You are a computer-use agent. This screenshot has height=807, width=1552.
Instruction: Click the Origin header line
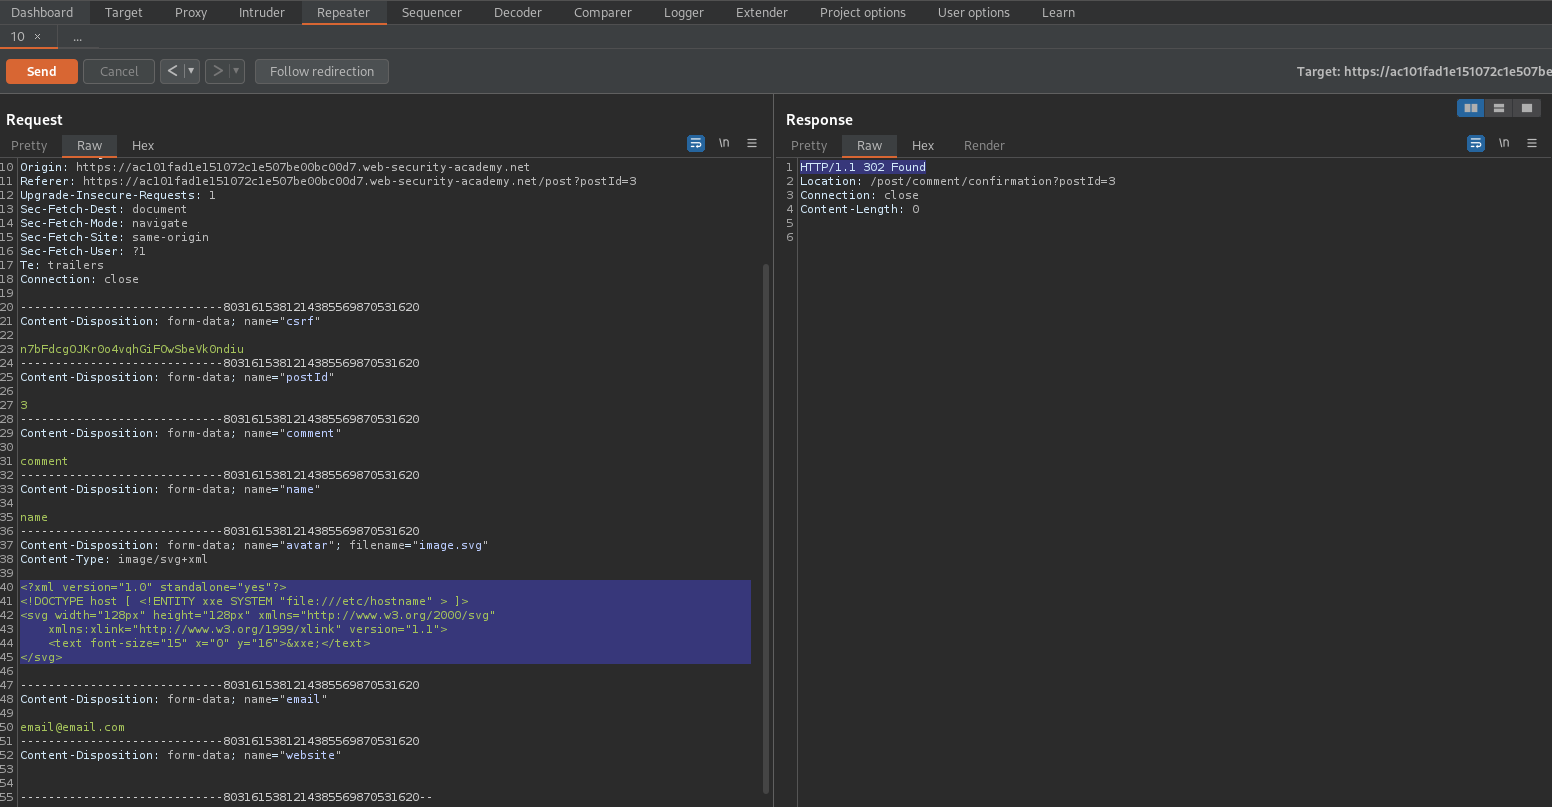pos(275,167)
